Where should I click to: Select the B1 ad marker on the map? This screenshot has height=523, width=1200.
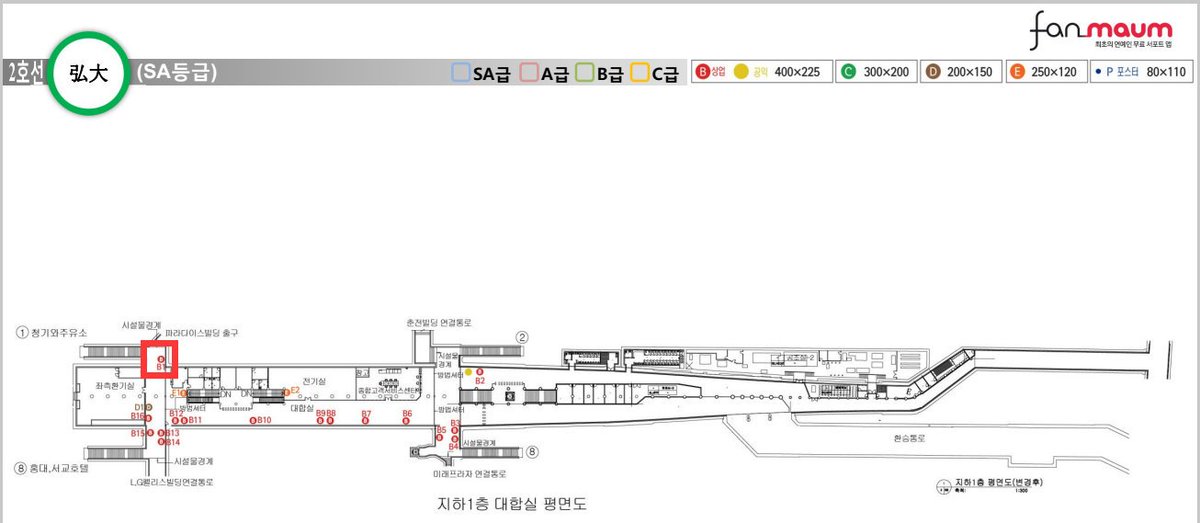161,359
